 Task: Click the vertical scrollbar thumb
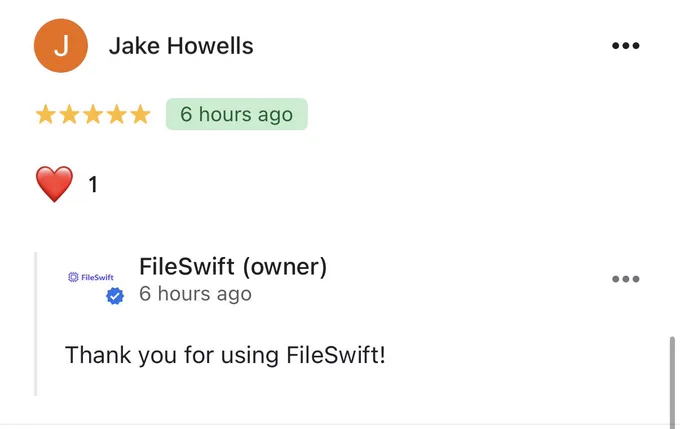(x=672, y=383)
